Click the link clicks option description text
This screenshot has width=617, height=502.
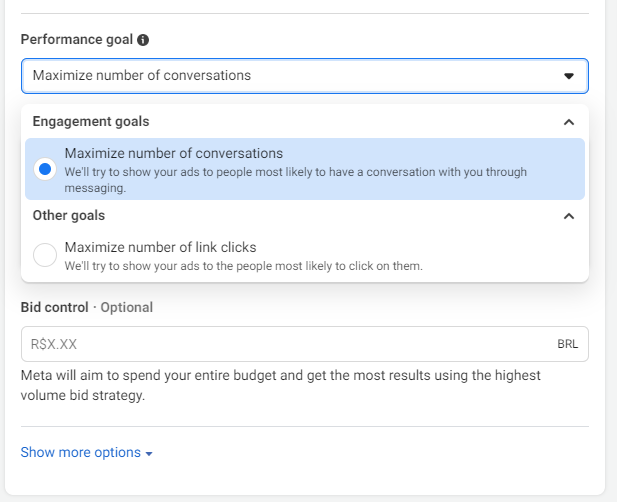(x=244, y=266)
